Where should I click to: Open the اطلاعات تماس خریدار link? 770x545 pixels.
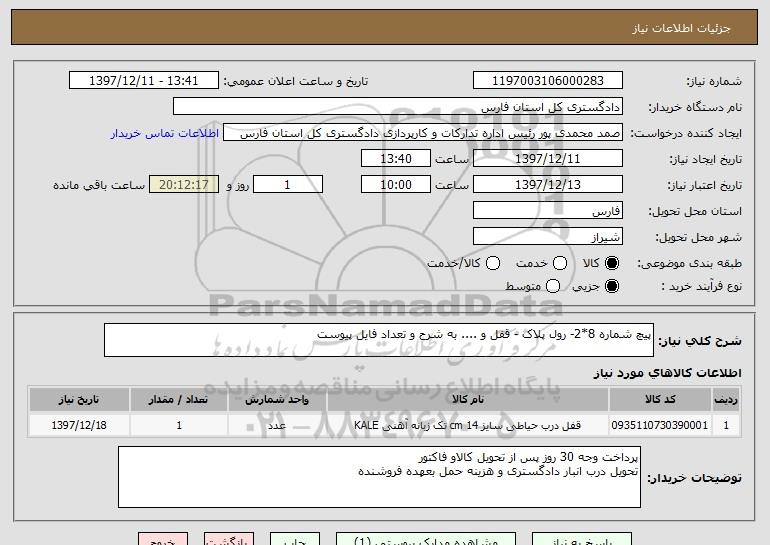pyautogui.click(x=165, y=133)
